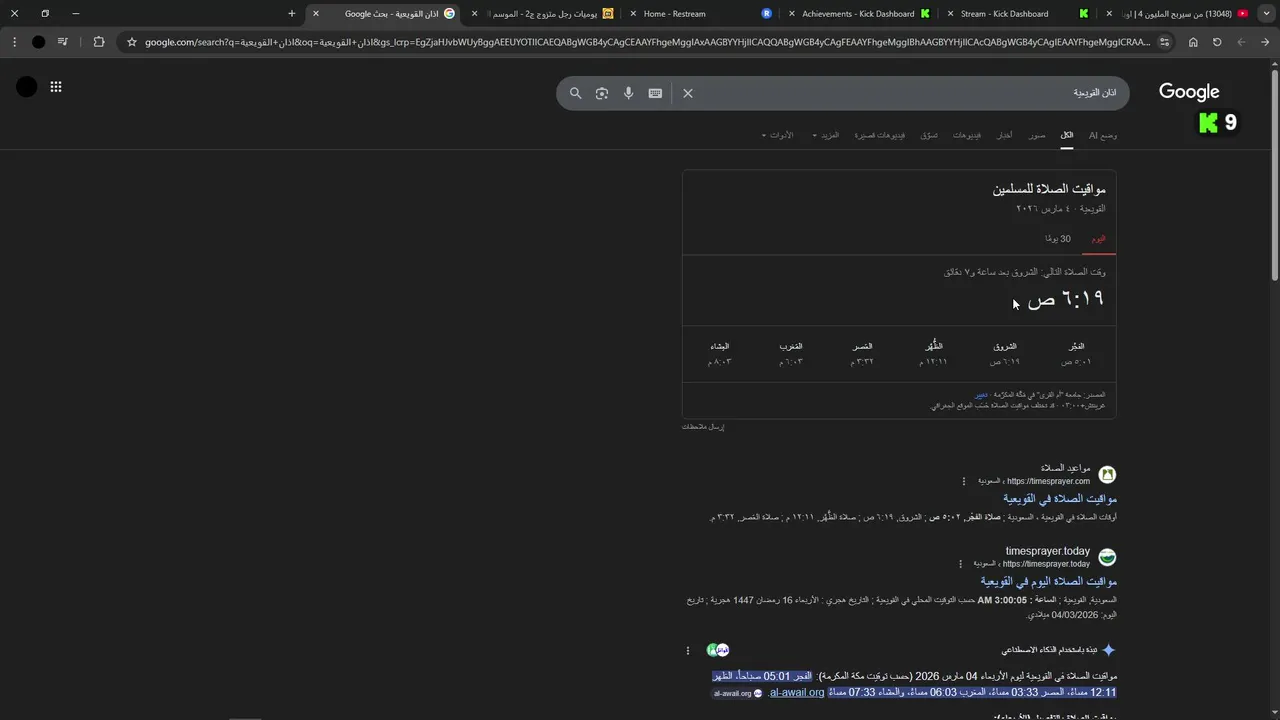Click the الظهر 12:11 prayer time

coord(934,354)
